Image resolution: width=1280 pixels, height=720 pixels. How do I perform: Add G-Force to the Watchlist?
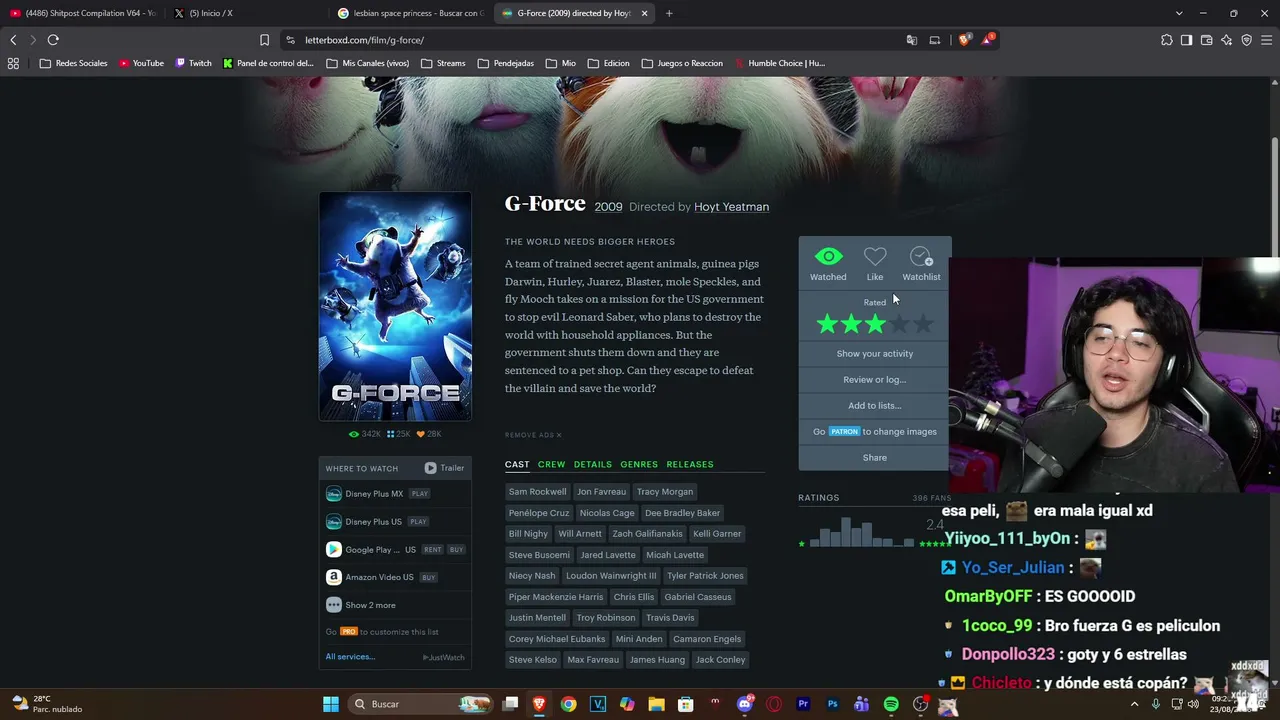pos(921,257)
